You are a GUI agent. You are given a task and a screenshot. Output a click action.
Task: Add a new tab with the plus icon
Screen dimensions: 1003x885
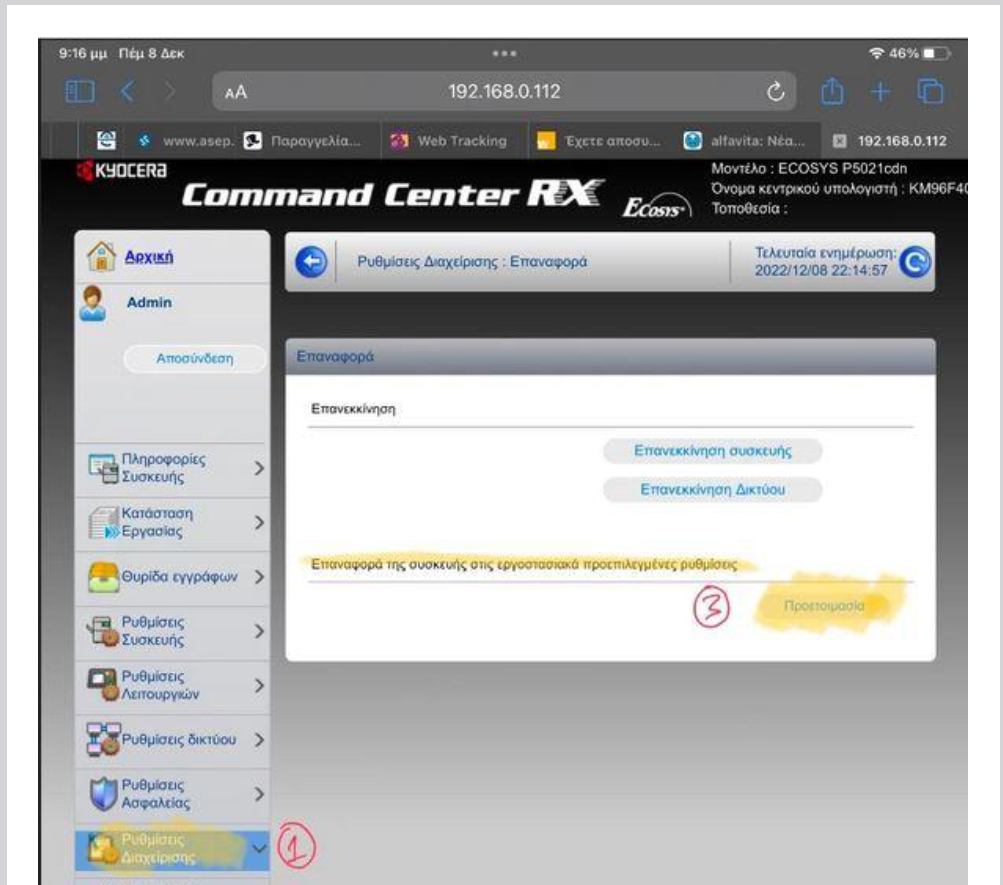(x=880, y=91)
